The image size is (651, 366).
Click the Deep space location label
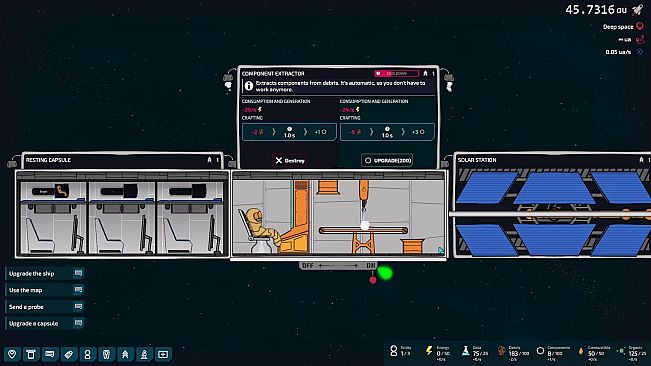[x=618, y=27]
